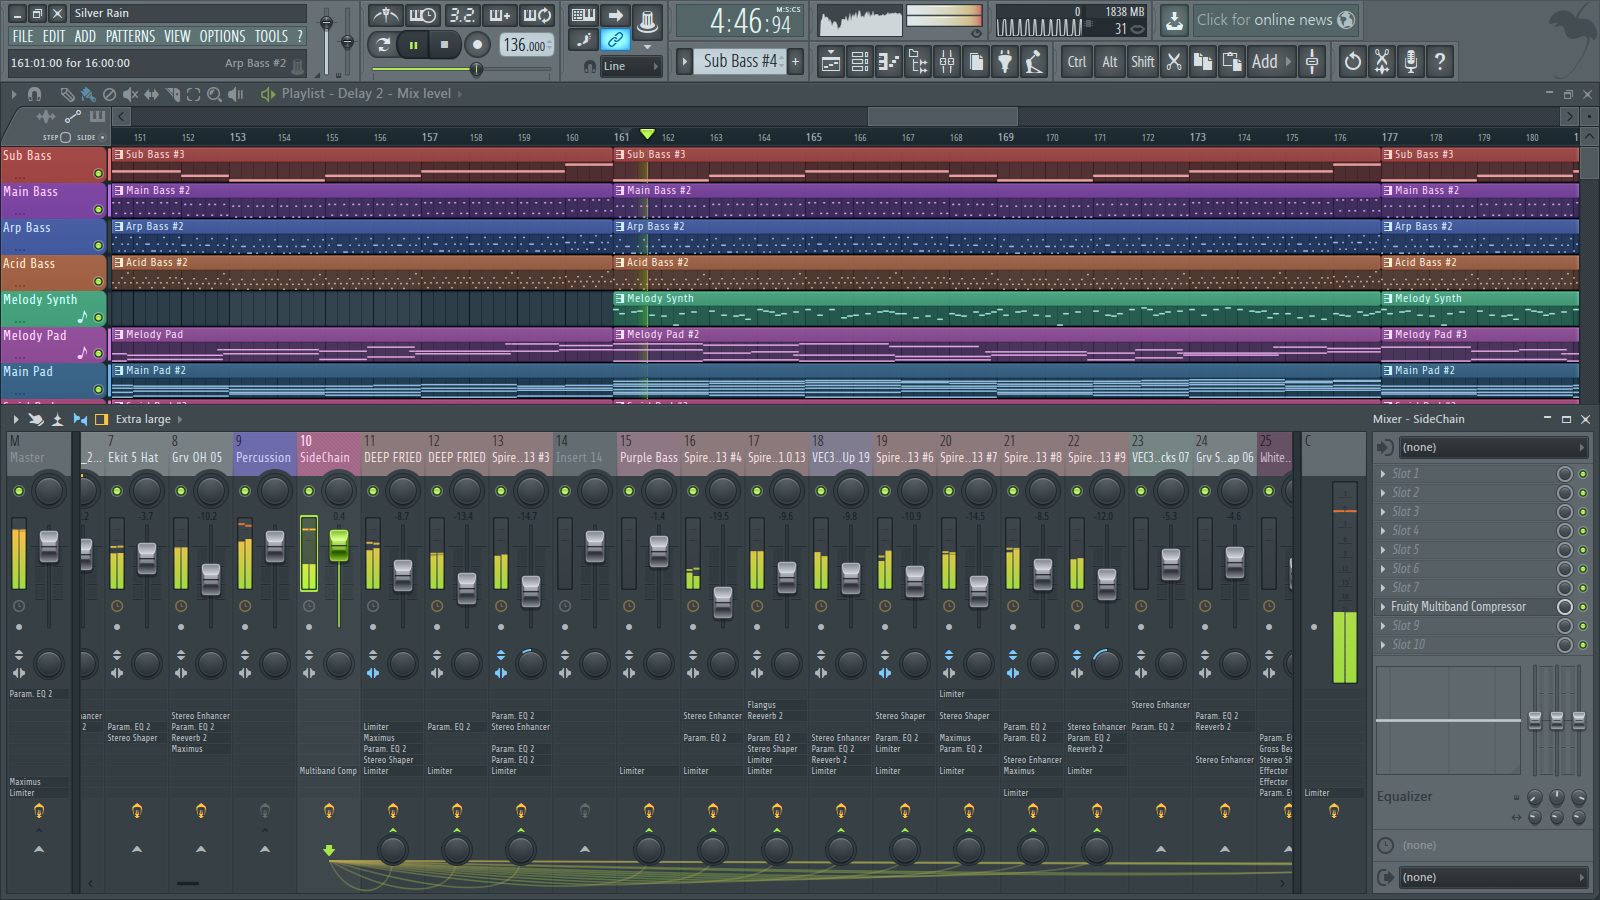
Task: Open the mixer output (none) dropdown
Action: (1493, 877)
